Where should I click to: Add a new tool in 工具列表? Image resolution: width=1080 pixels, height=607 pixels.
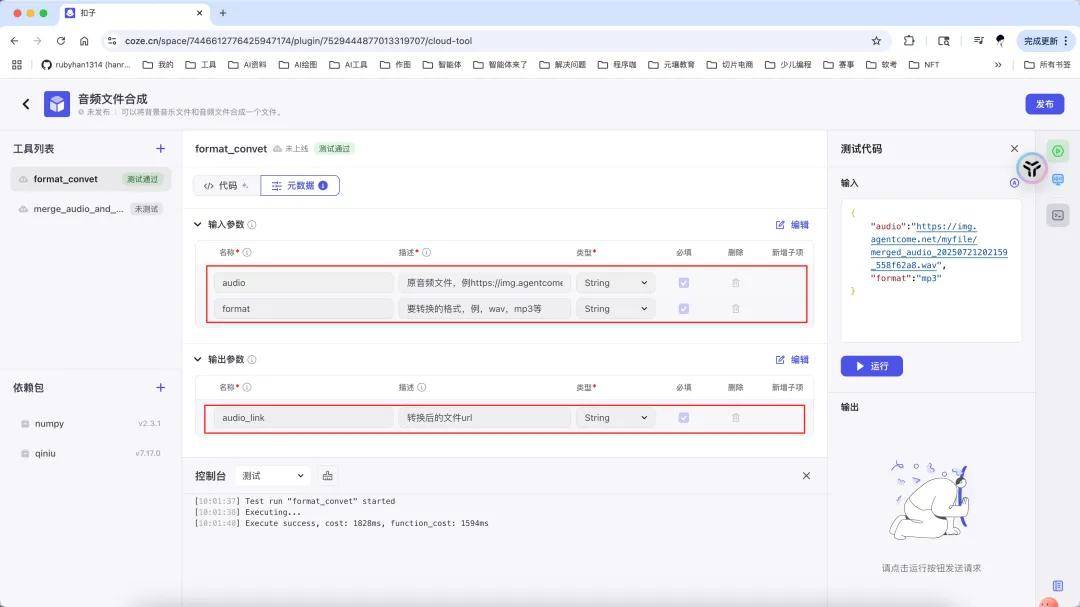coord(160,149)
